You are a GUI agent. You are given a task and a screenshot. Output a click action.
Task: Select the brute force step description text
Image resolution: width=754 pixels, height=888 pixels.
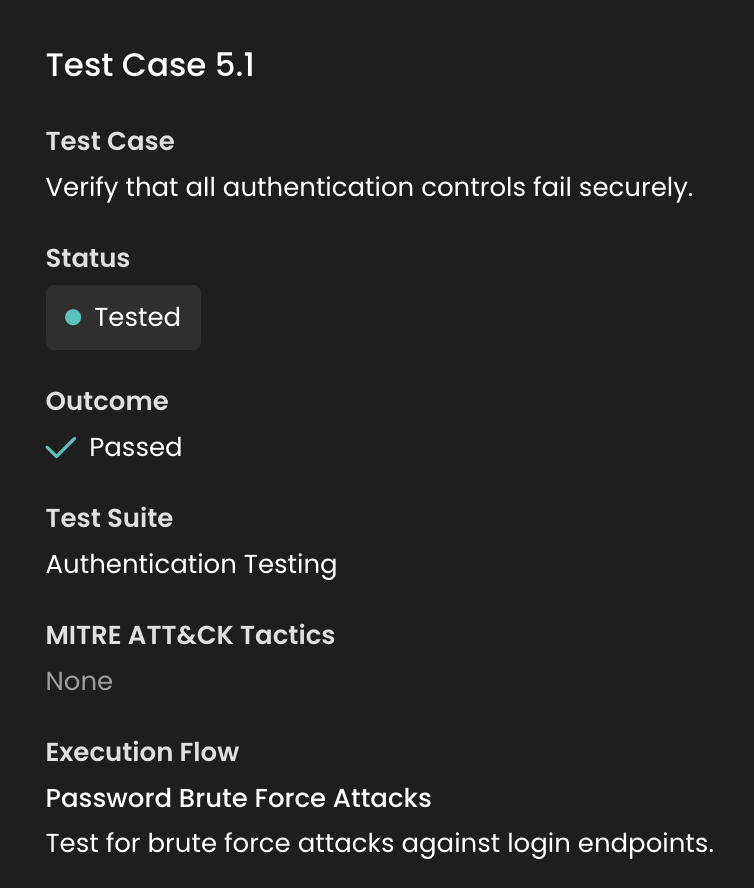pyautogui.click(x=377, y=843)
